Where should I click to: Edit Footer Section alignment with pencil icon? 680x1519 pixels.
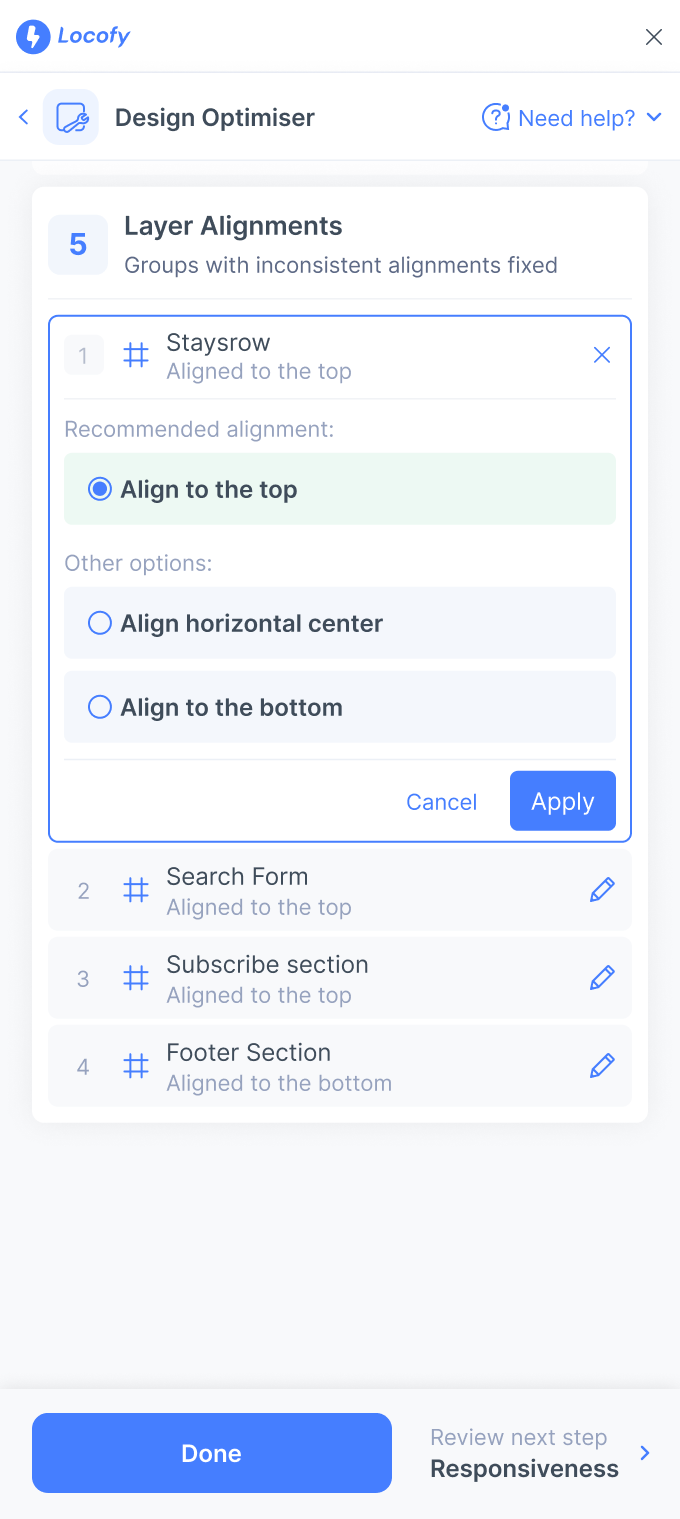tap(602, 1066)
